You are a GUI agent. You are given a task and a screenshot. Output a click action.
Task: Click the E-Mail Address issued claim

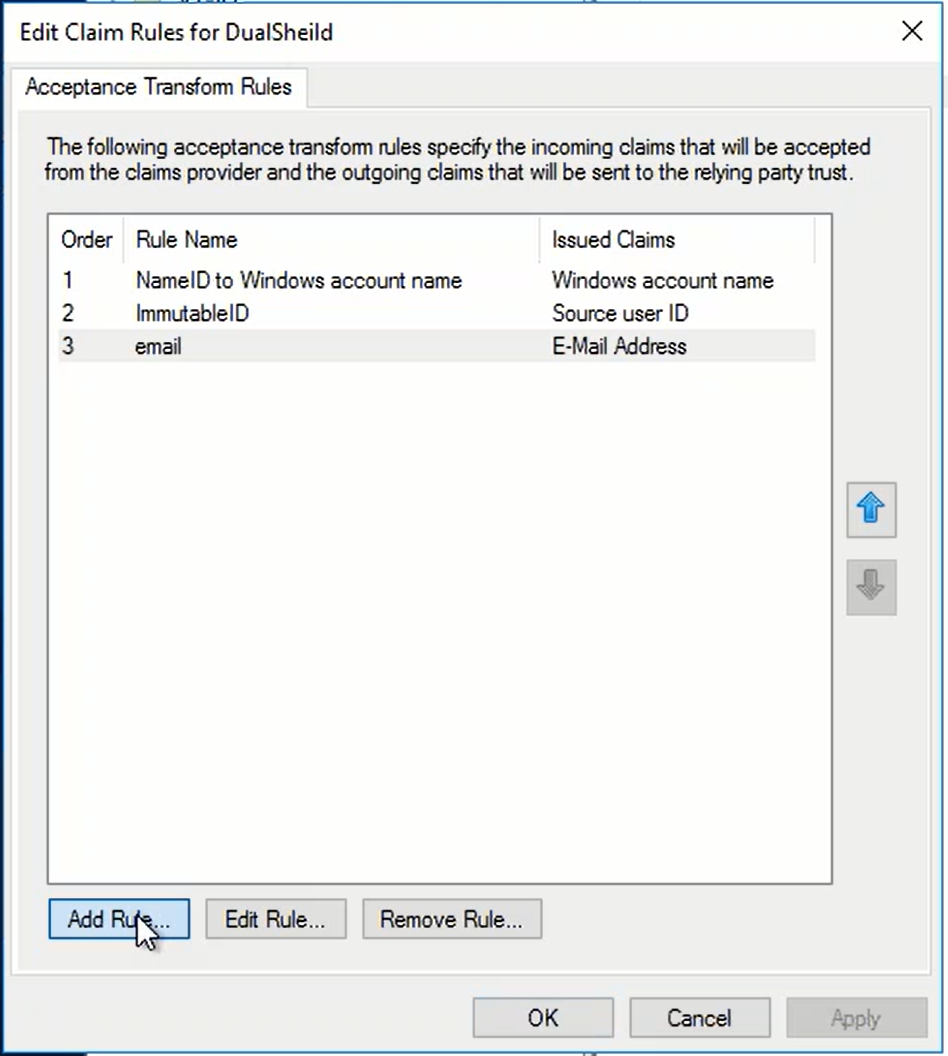[619, 346]
